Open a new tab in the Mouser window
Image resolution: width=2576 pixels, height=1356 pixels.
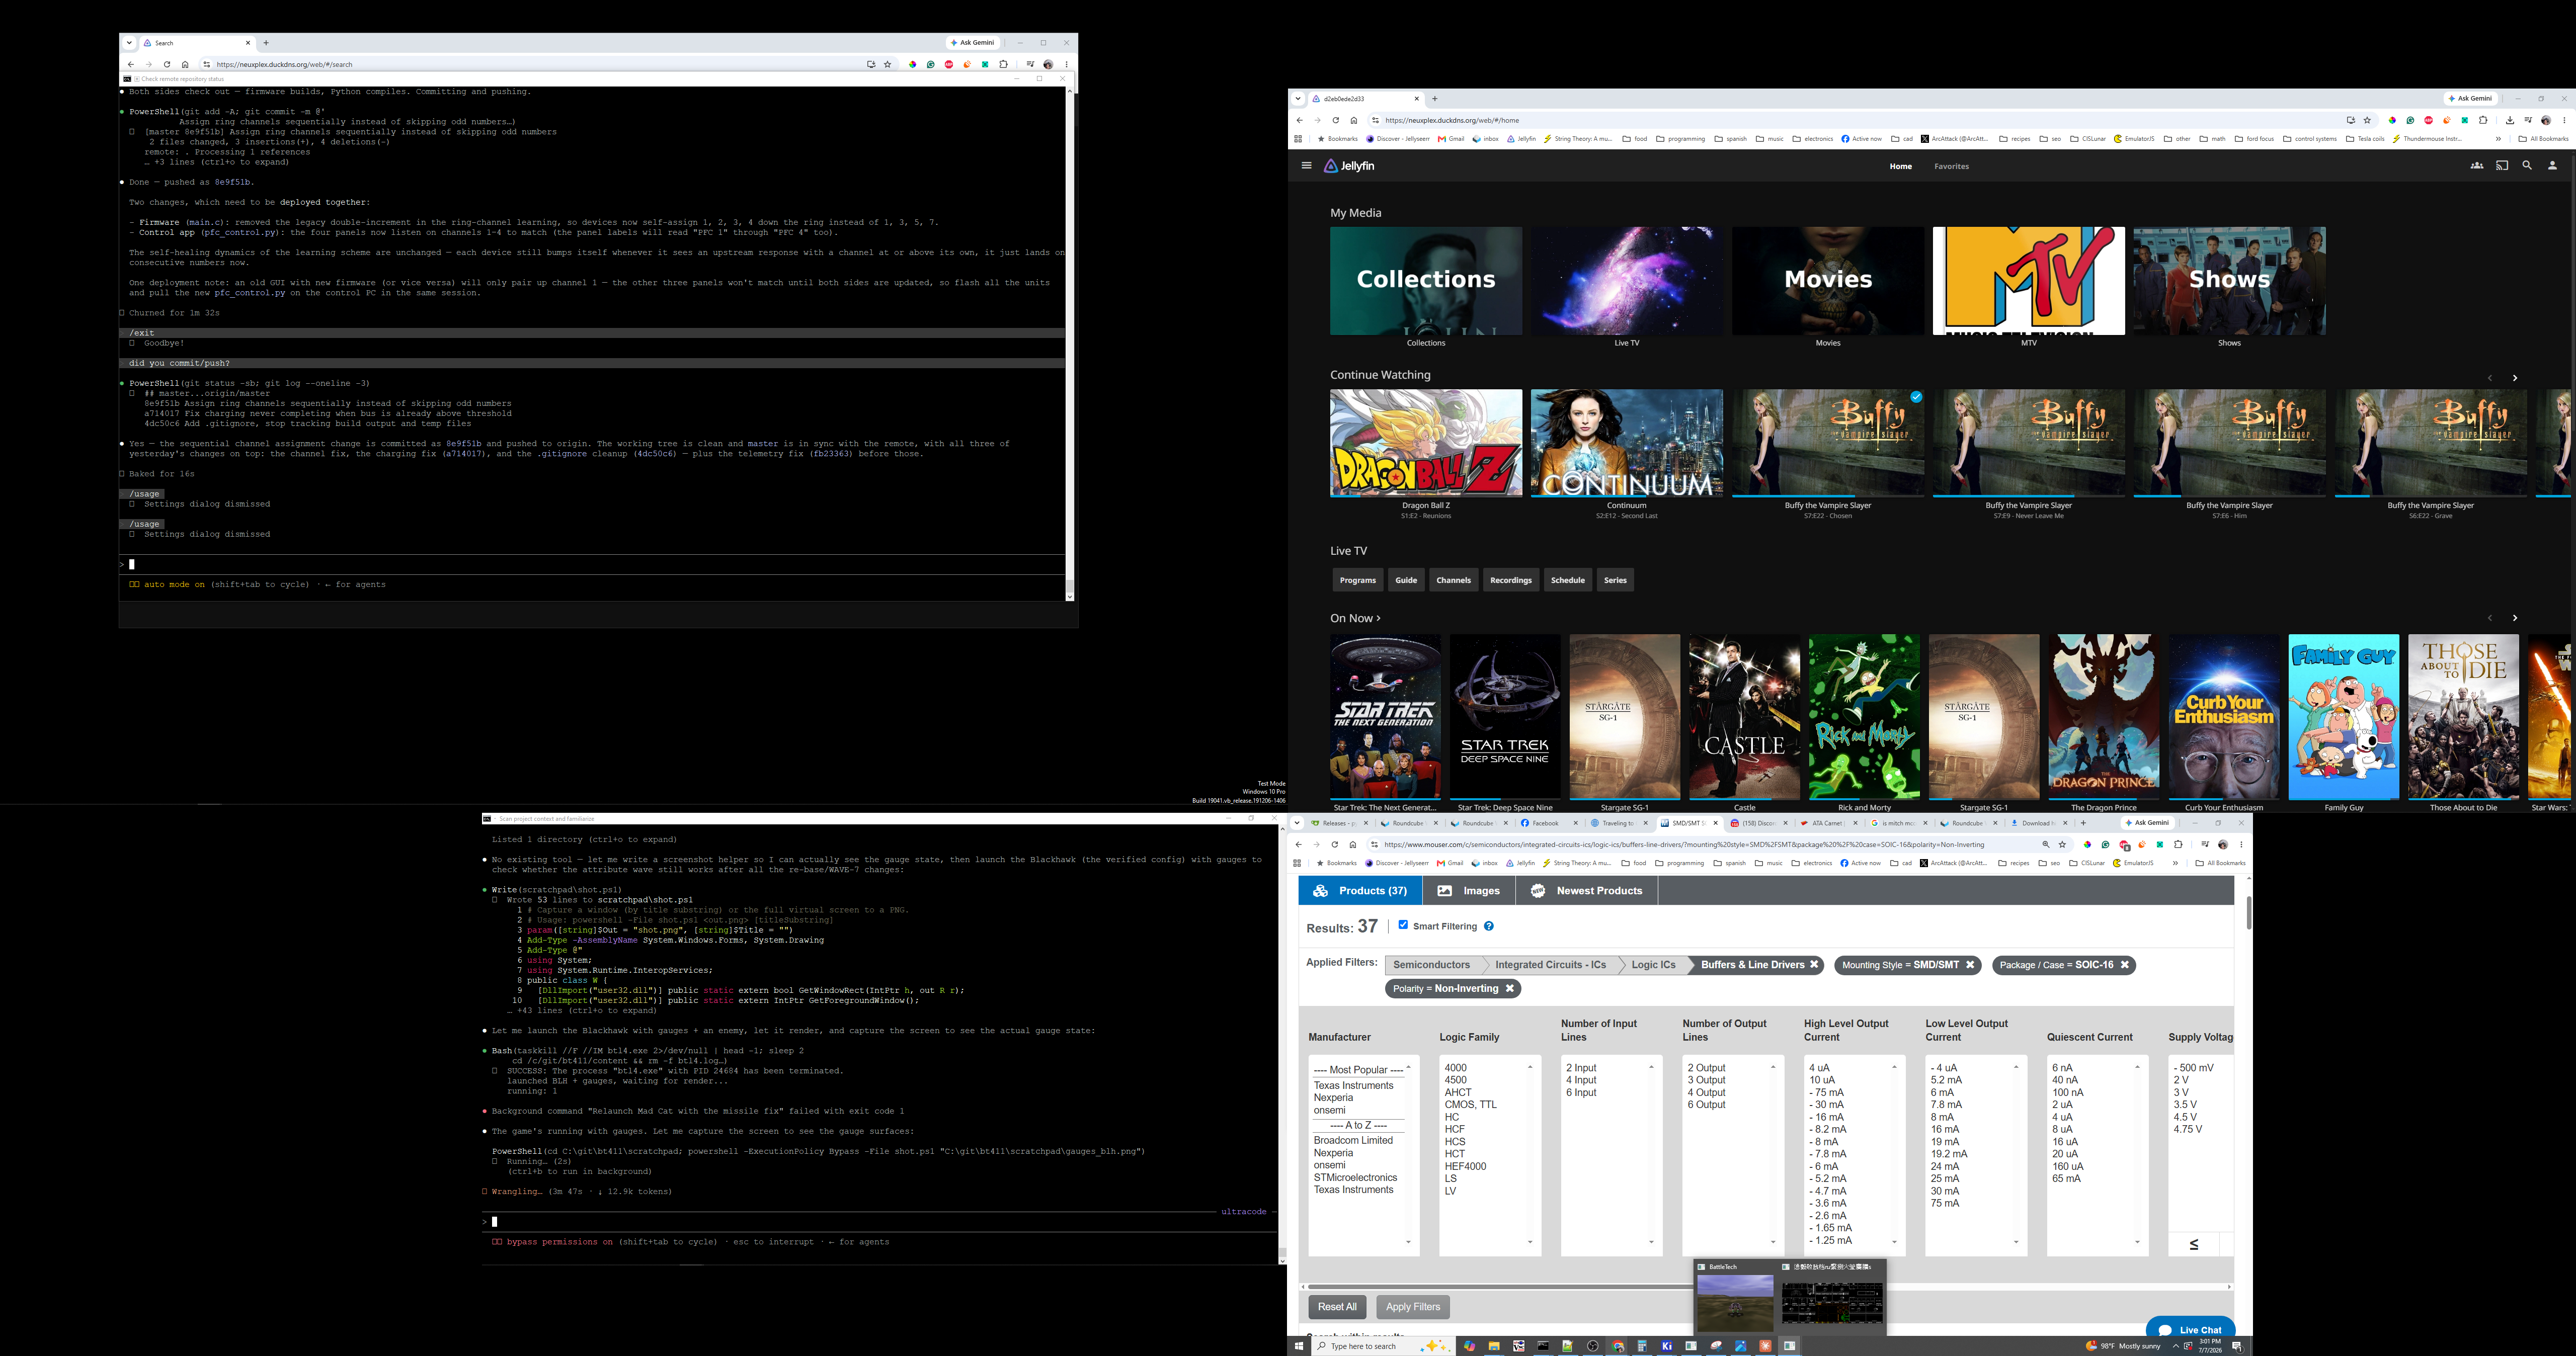tap(2083, 823)
